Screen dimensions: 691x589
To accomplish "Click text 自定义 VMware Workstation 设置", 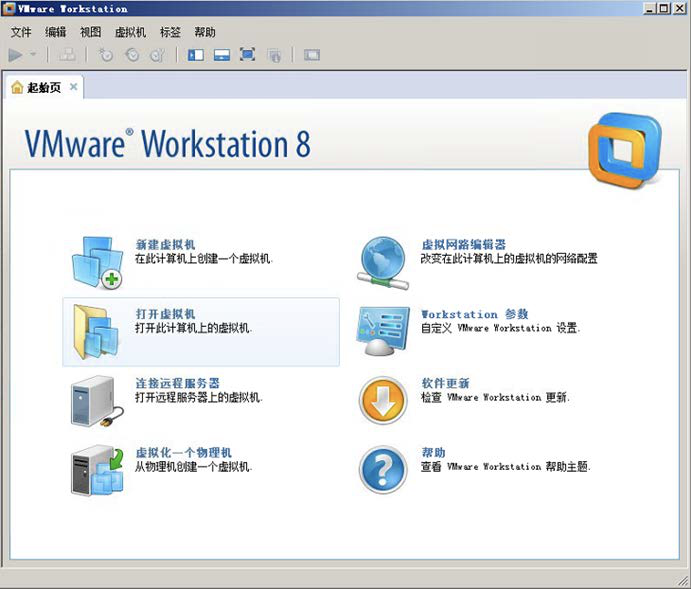I will (x=501, y=328).
